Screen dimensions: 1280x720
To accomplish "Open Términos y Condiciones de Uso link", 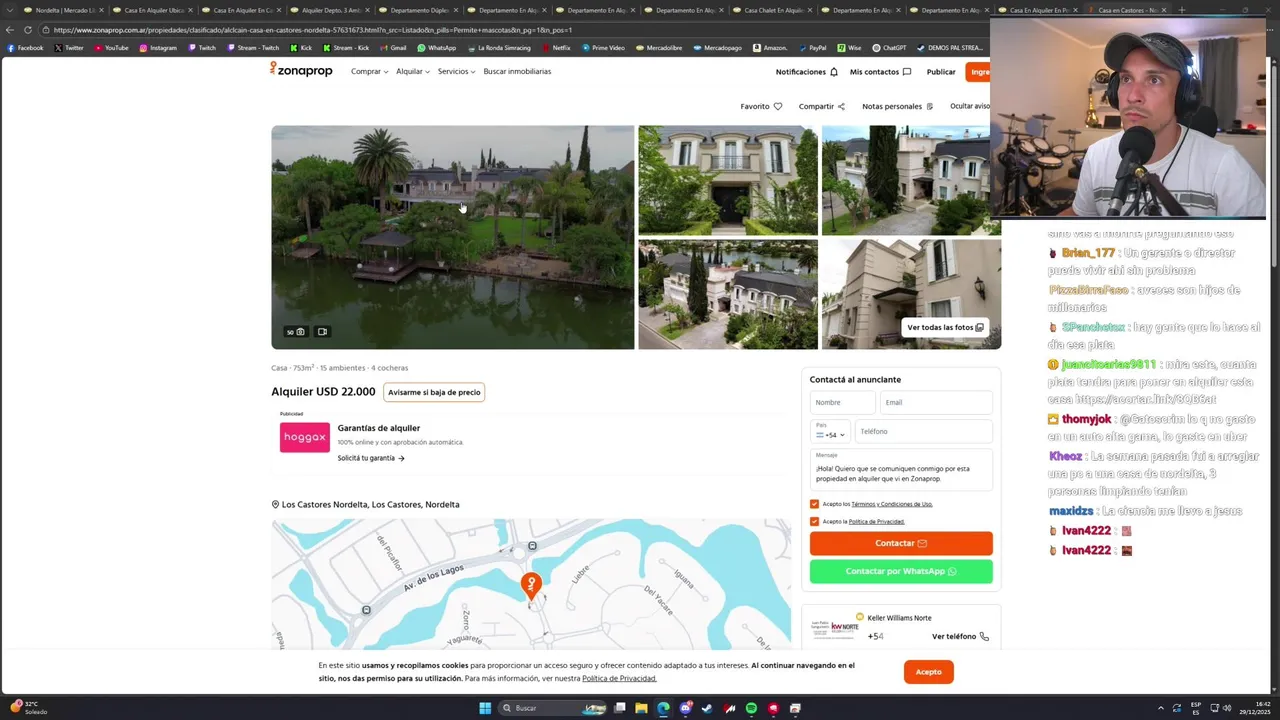I will click(x=892, y=504).
